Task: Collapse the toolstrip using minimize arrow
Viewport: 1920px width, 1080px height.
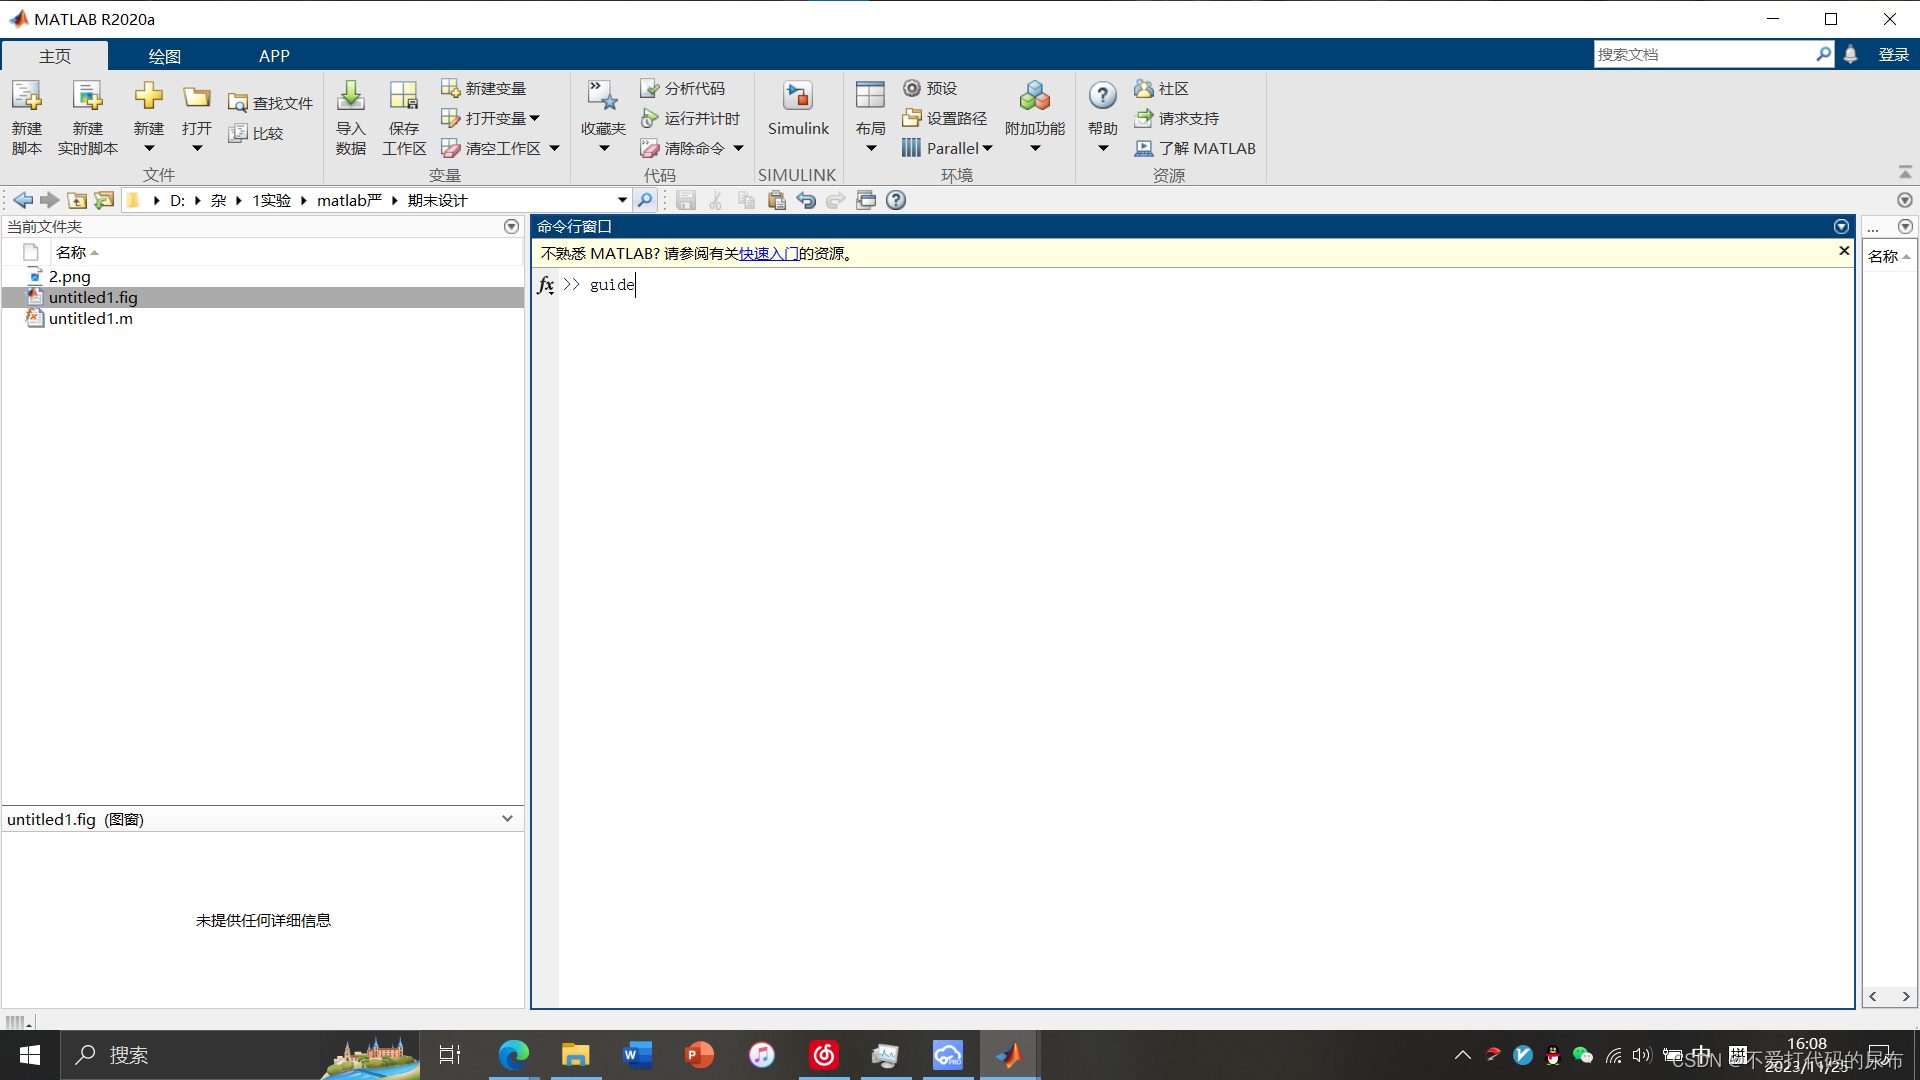Action: tap(1905, 172)
